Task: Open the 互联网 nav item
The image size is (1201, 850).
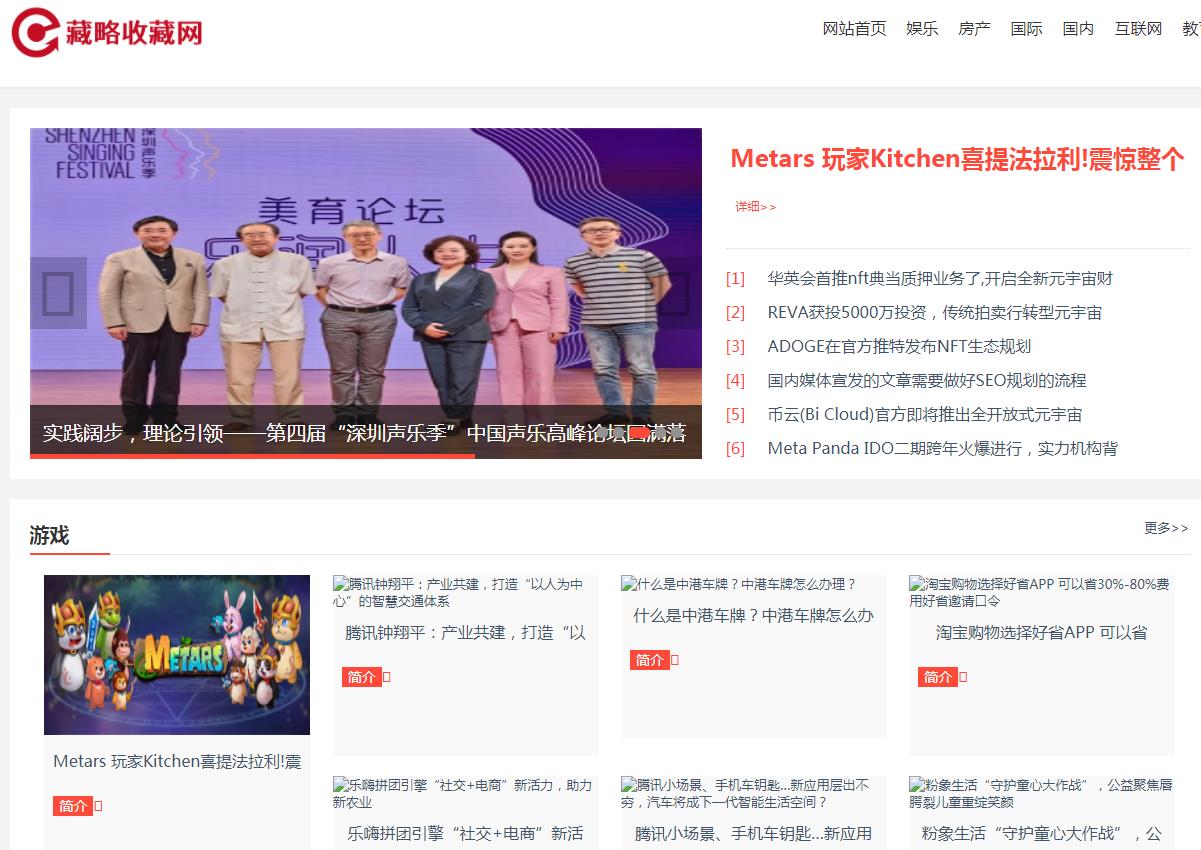Action: coord(1138,29)
